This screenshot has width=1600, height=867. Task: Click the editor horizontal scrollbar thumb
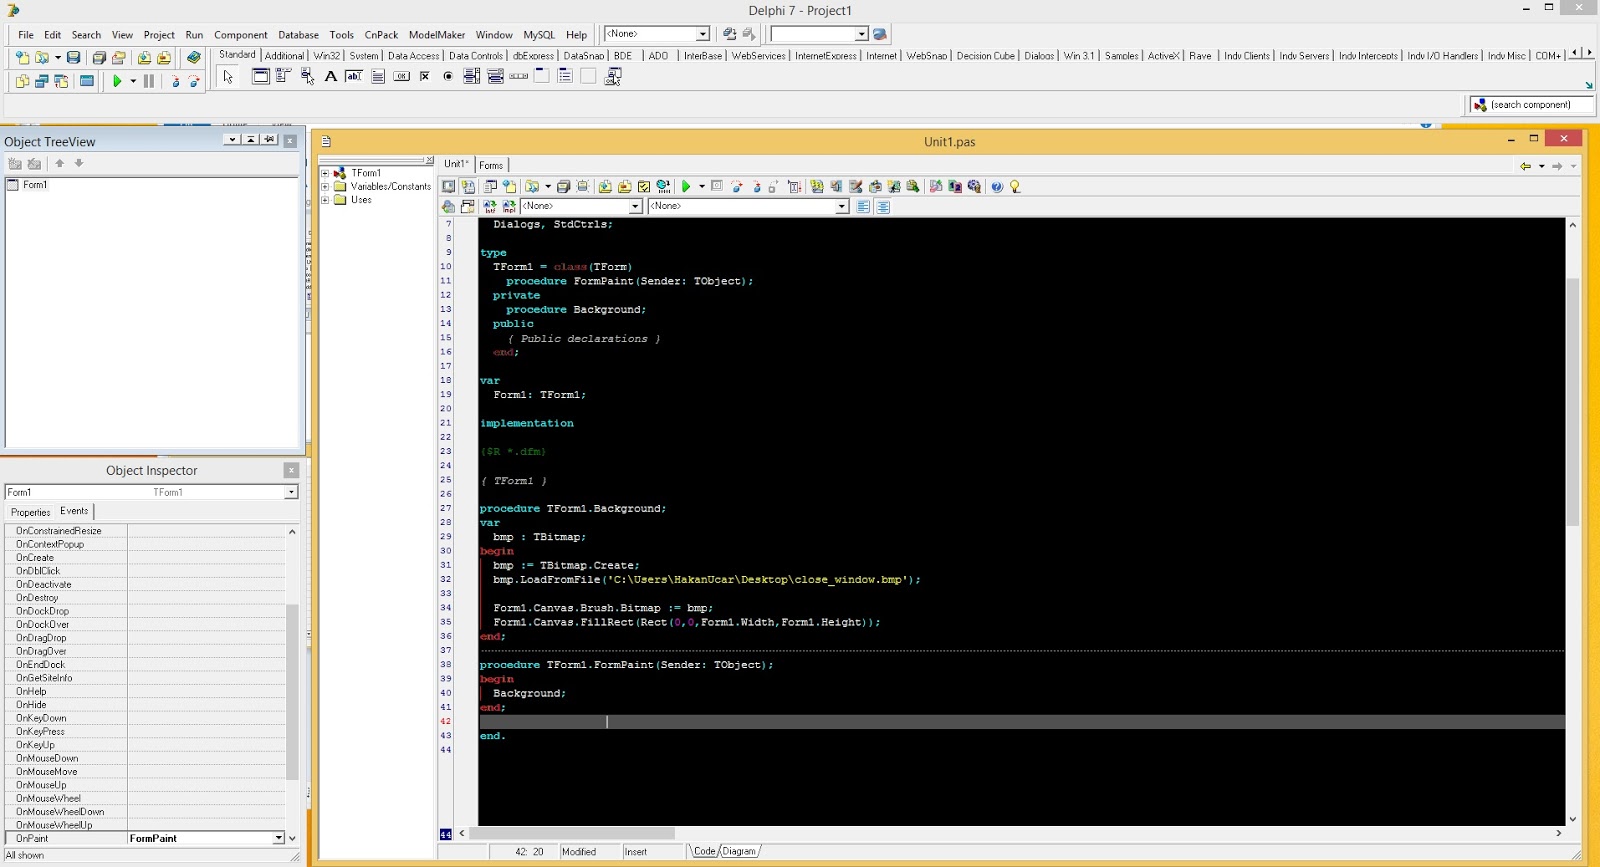click(572, 833)
